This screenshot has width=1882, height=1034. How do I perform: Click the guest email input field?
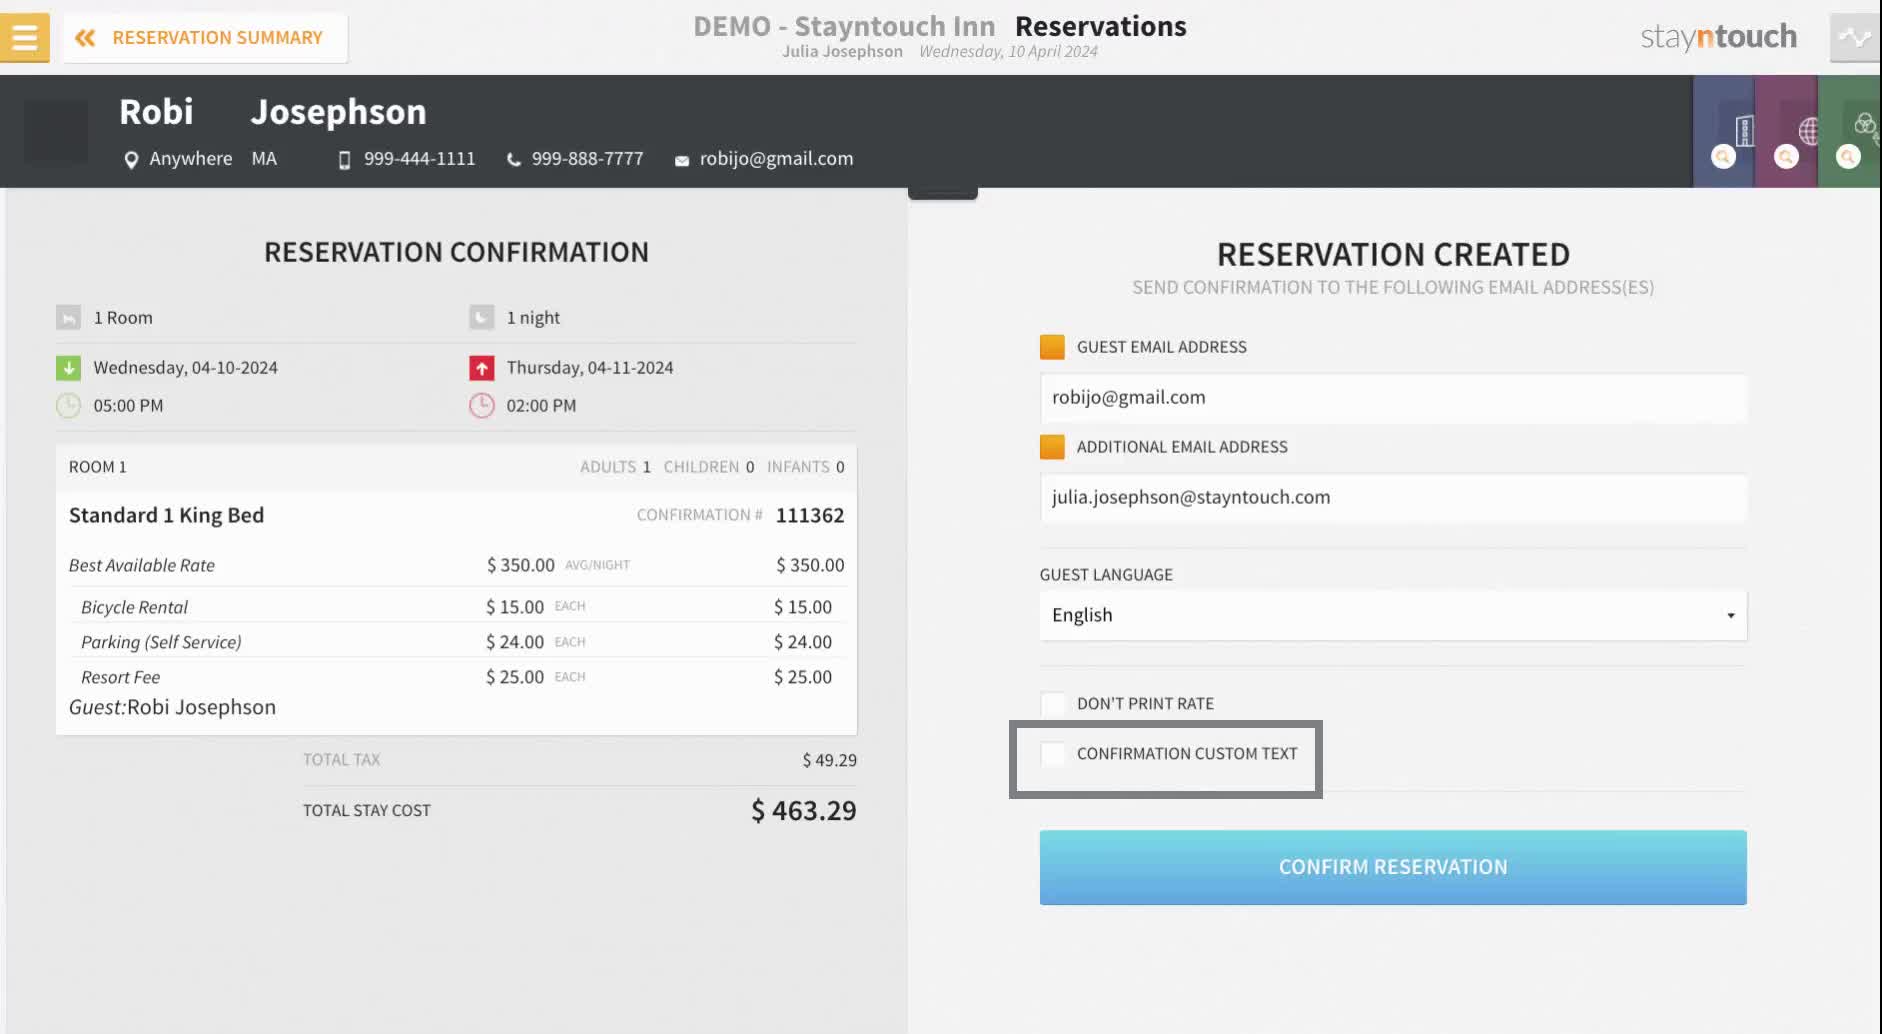coord(1393,397)
